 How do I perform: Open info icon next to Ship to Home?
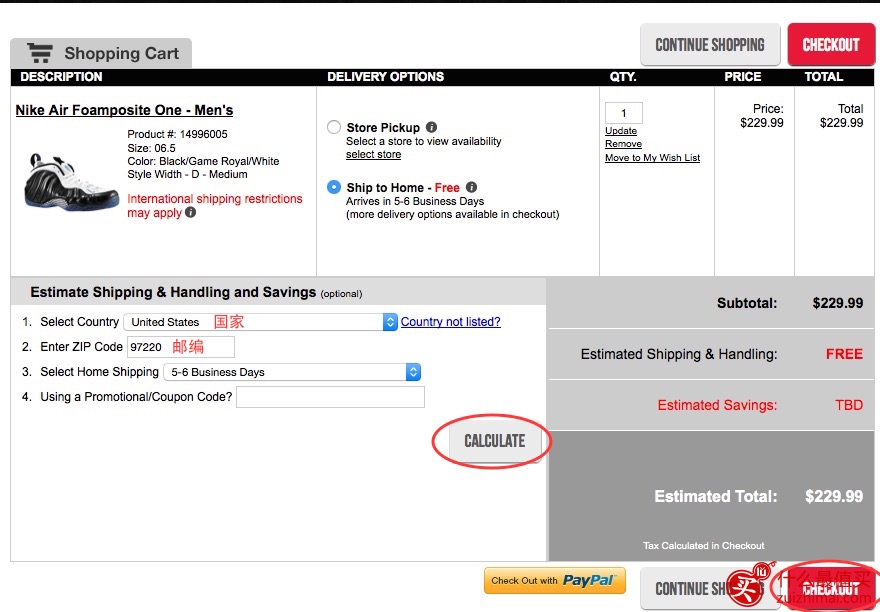pyautogui.click(x=471, y=187)
